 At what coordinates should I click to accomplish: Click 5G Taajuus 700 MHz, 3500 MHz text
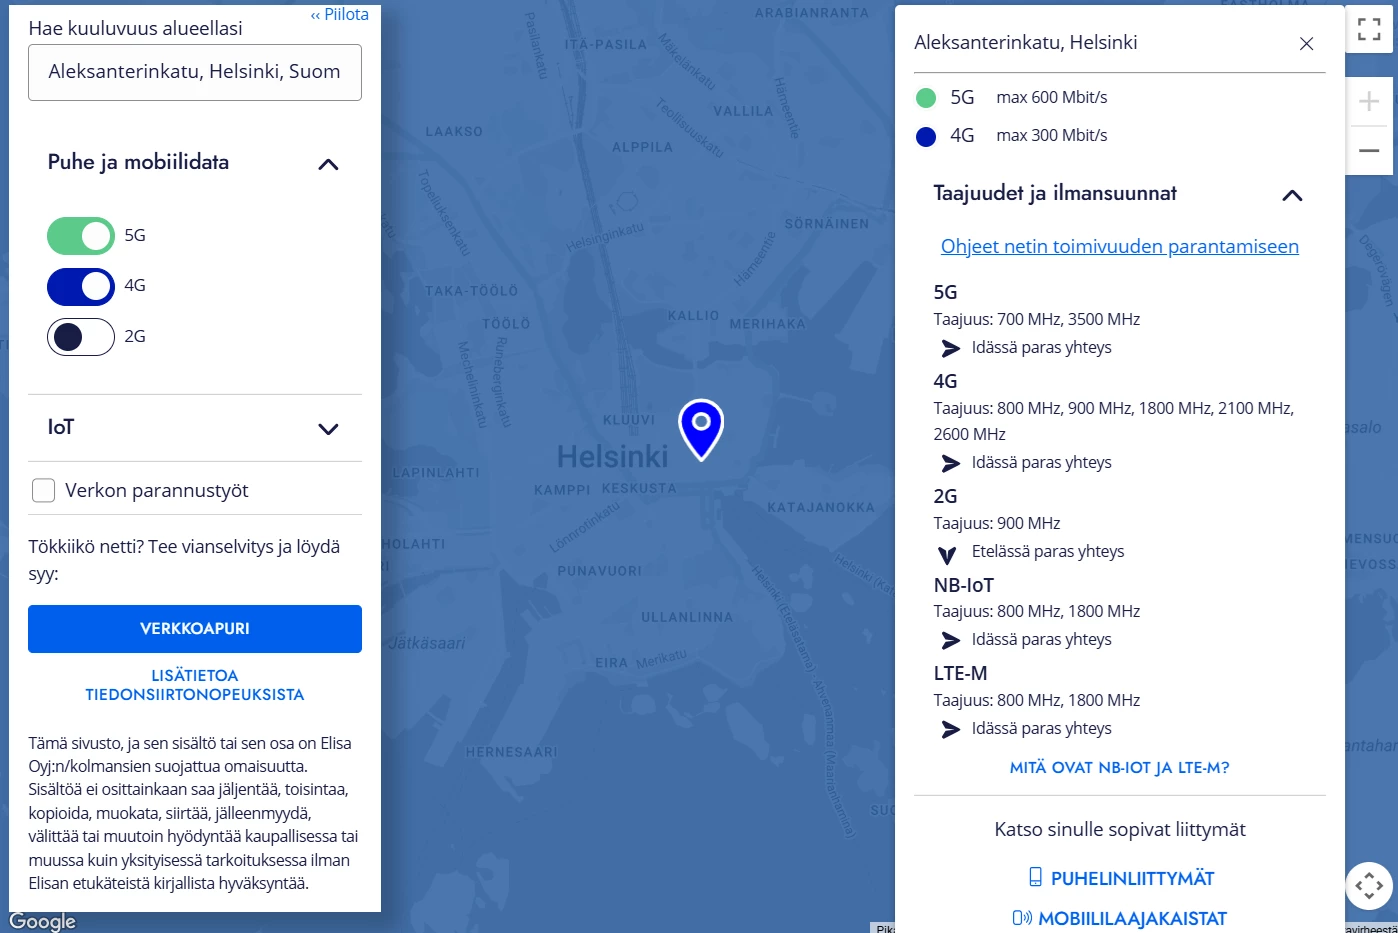[1037, 319]
